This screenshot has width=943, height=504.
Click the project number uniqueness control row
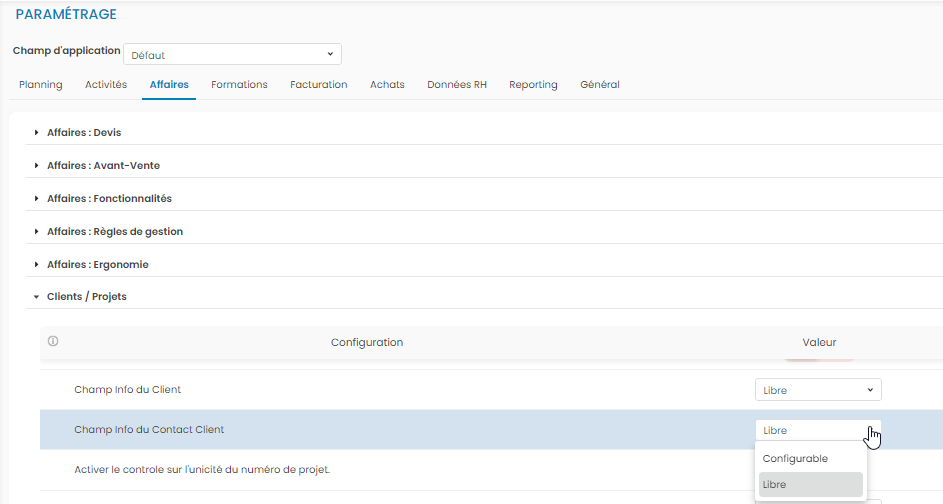click(x=202, y=469)
